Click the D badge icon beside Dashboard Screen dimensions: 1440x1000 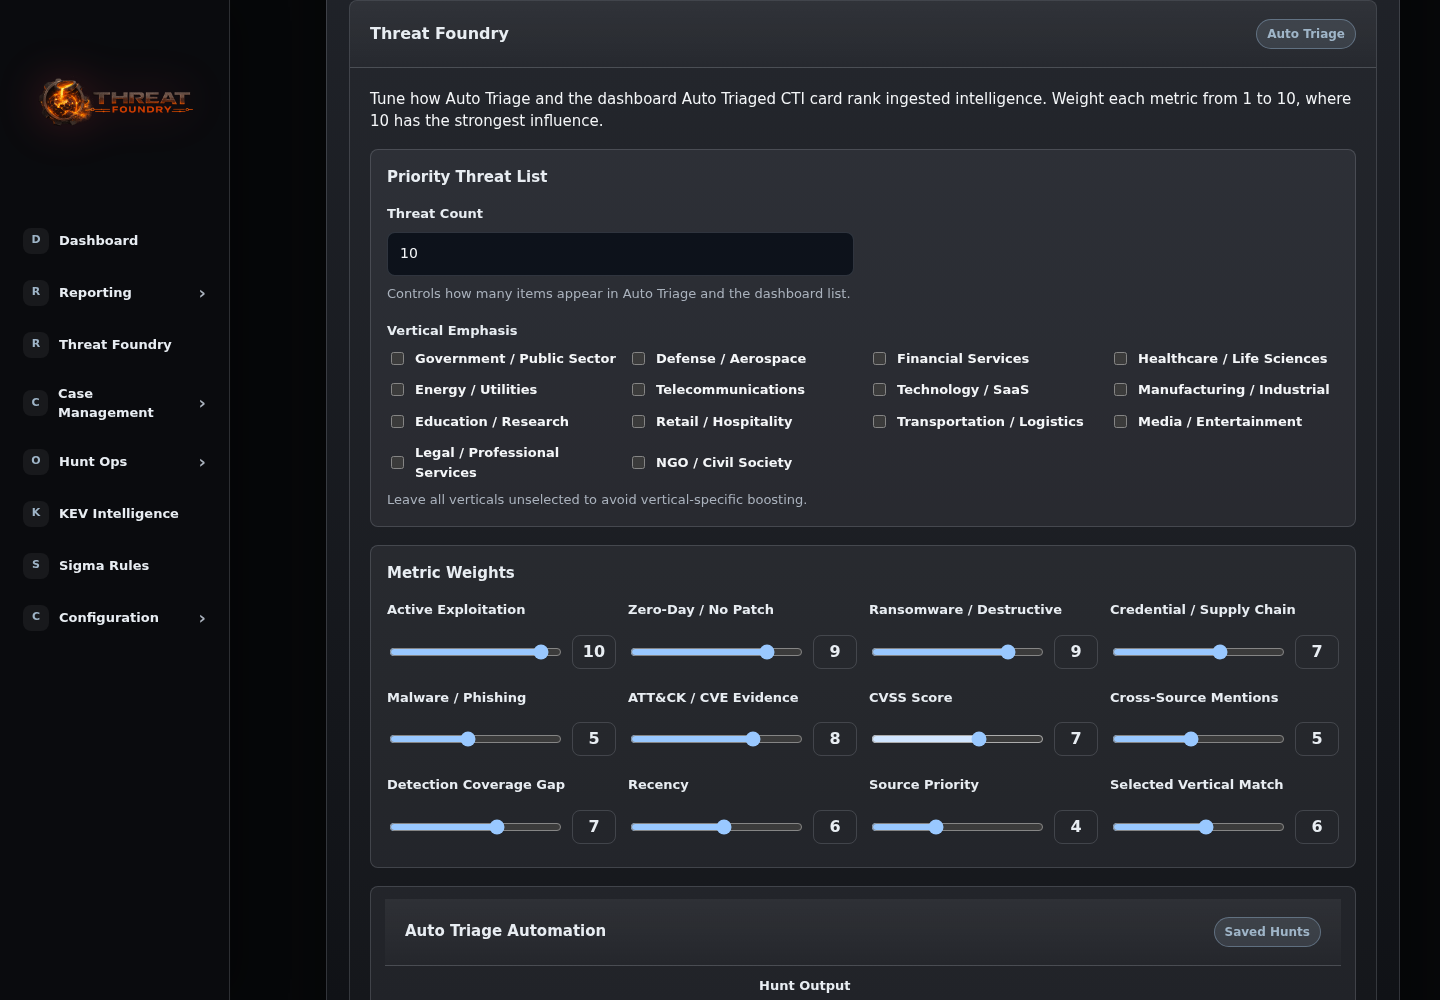36,240
